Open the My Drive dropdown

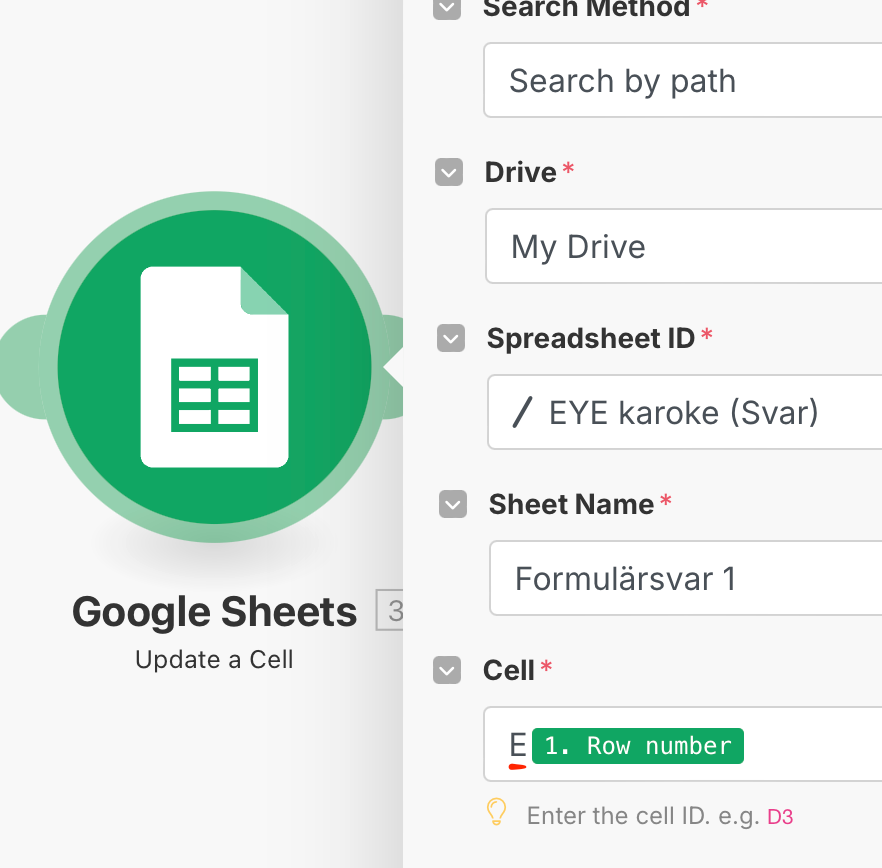pyautogui.click(x=684, y=246)
